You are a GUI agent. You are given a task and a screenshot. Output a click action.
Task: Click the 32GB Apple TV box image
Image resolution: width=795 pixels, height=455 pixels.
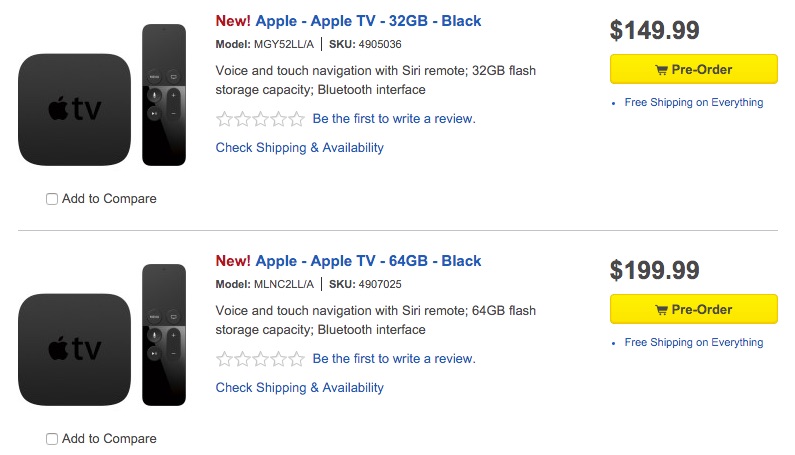[x=73, y=109]
